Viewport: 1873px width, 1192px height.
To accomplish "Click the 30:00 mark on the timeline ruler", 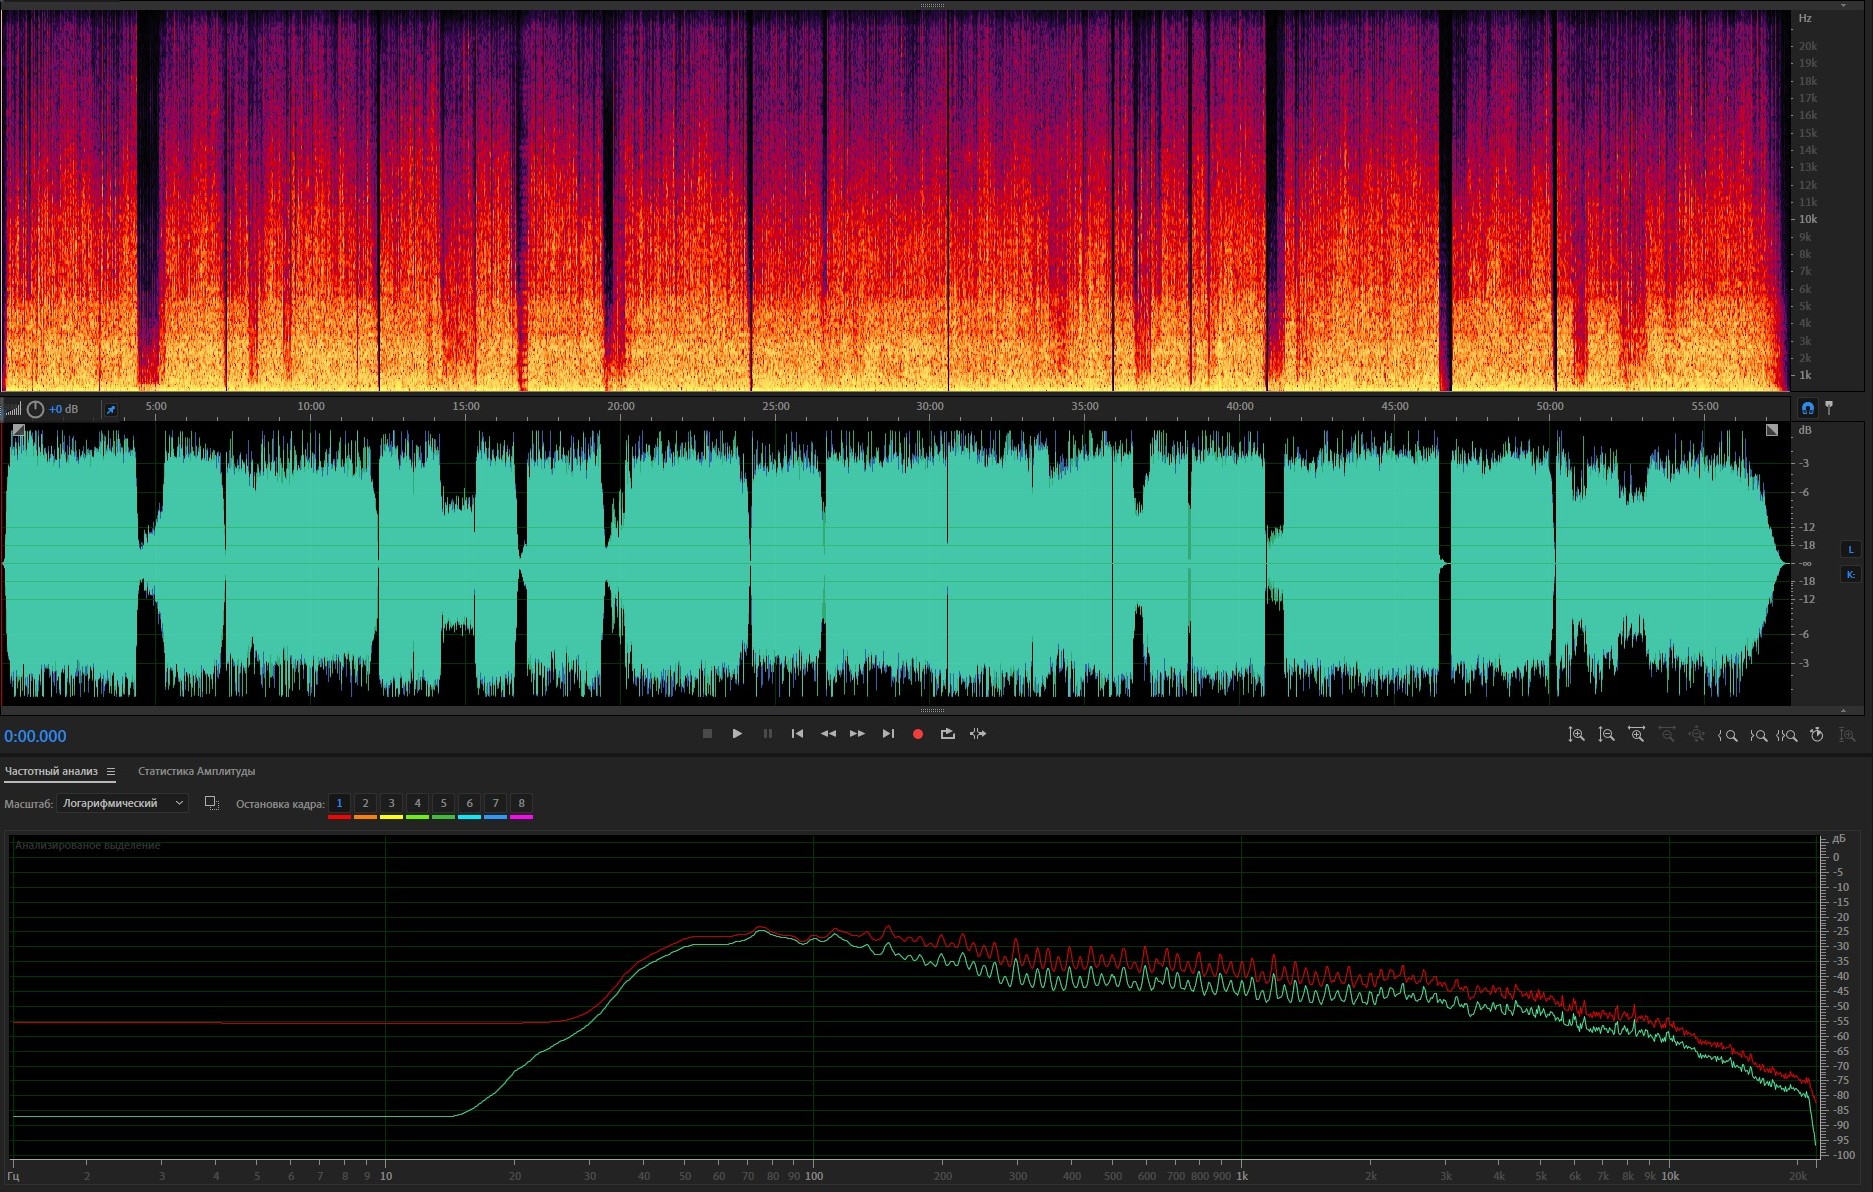I will coord(930,406).
